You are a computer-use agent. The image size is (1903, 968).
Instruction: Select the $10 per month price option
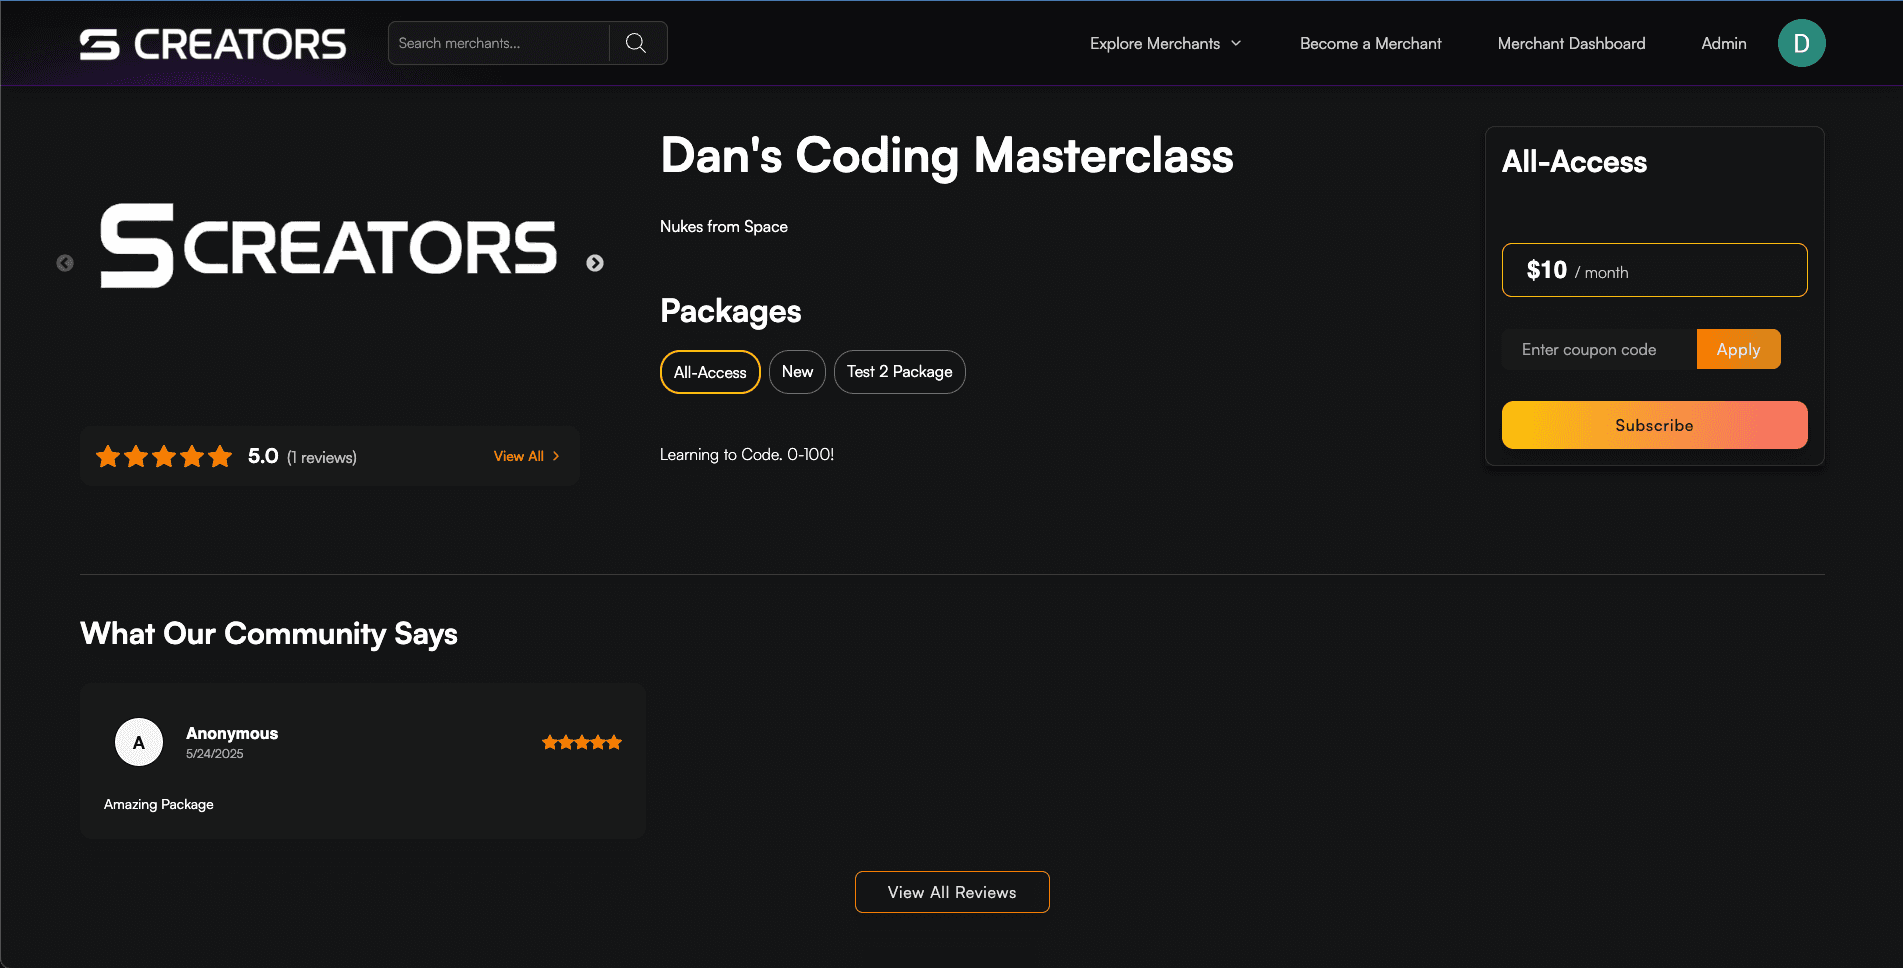click(x=1654, y=270)
